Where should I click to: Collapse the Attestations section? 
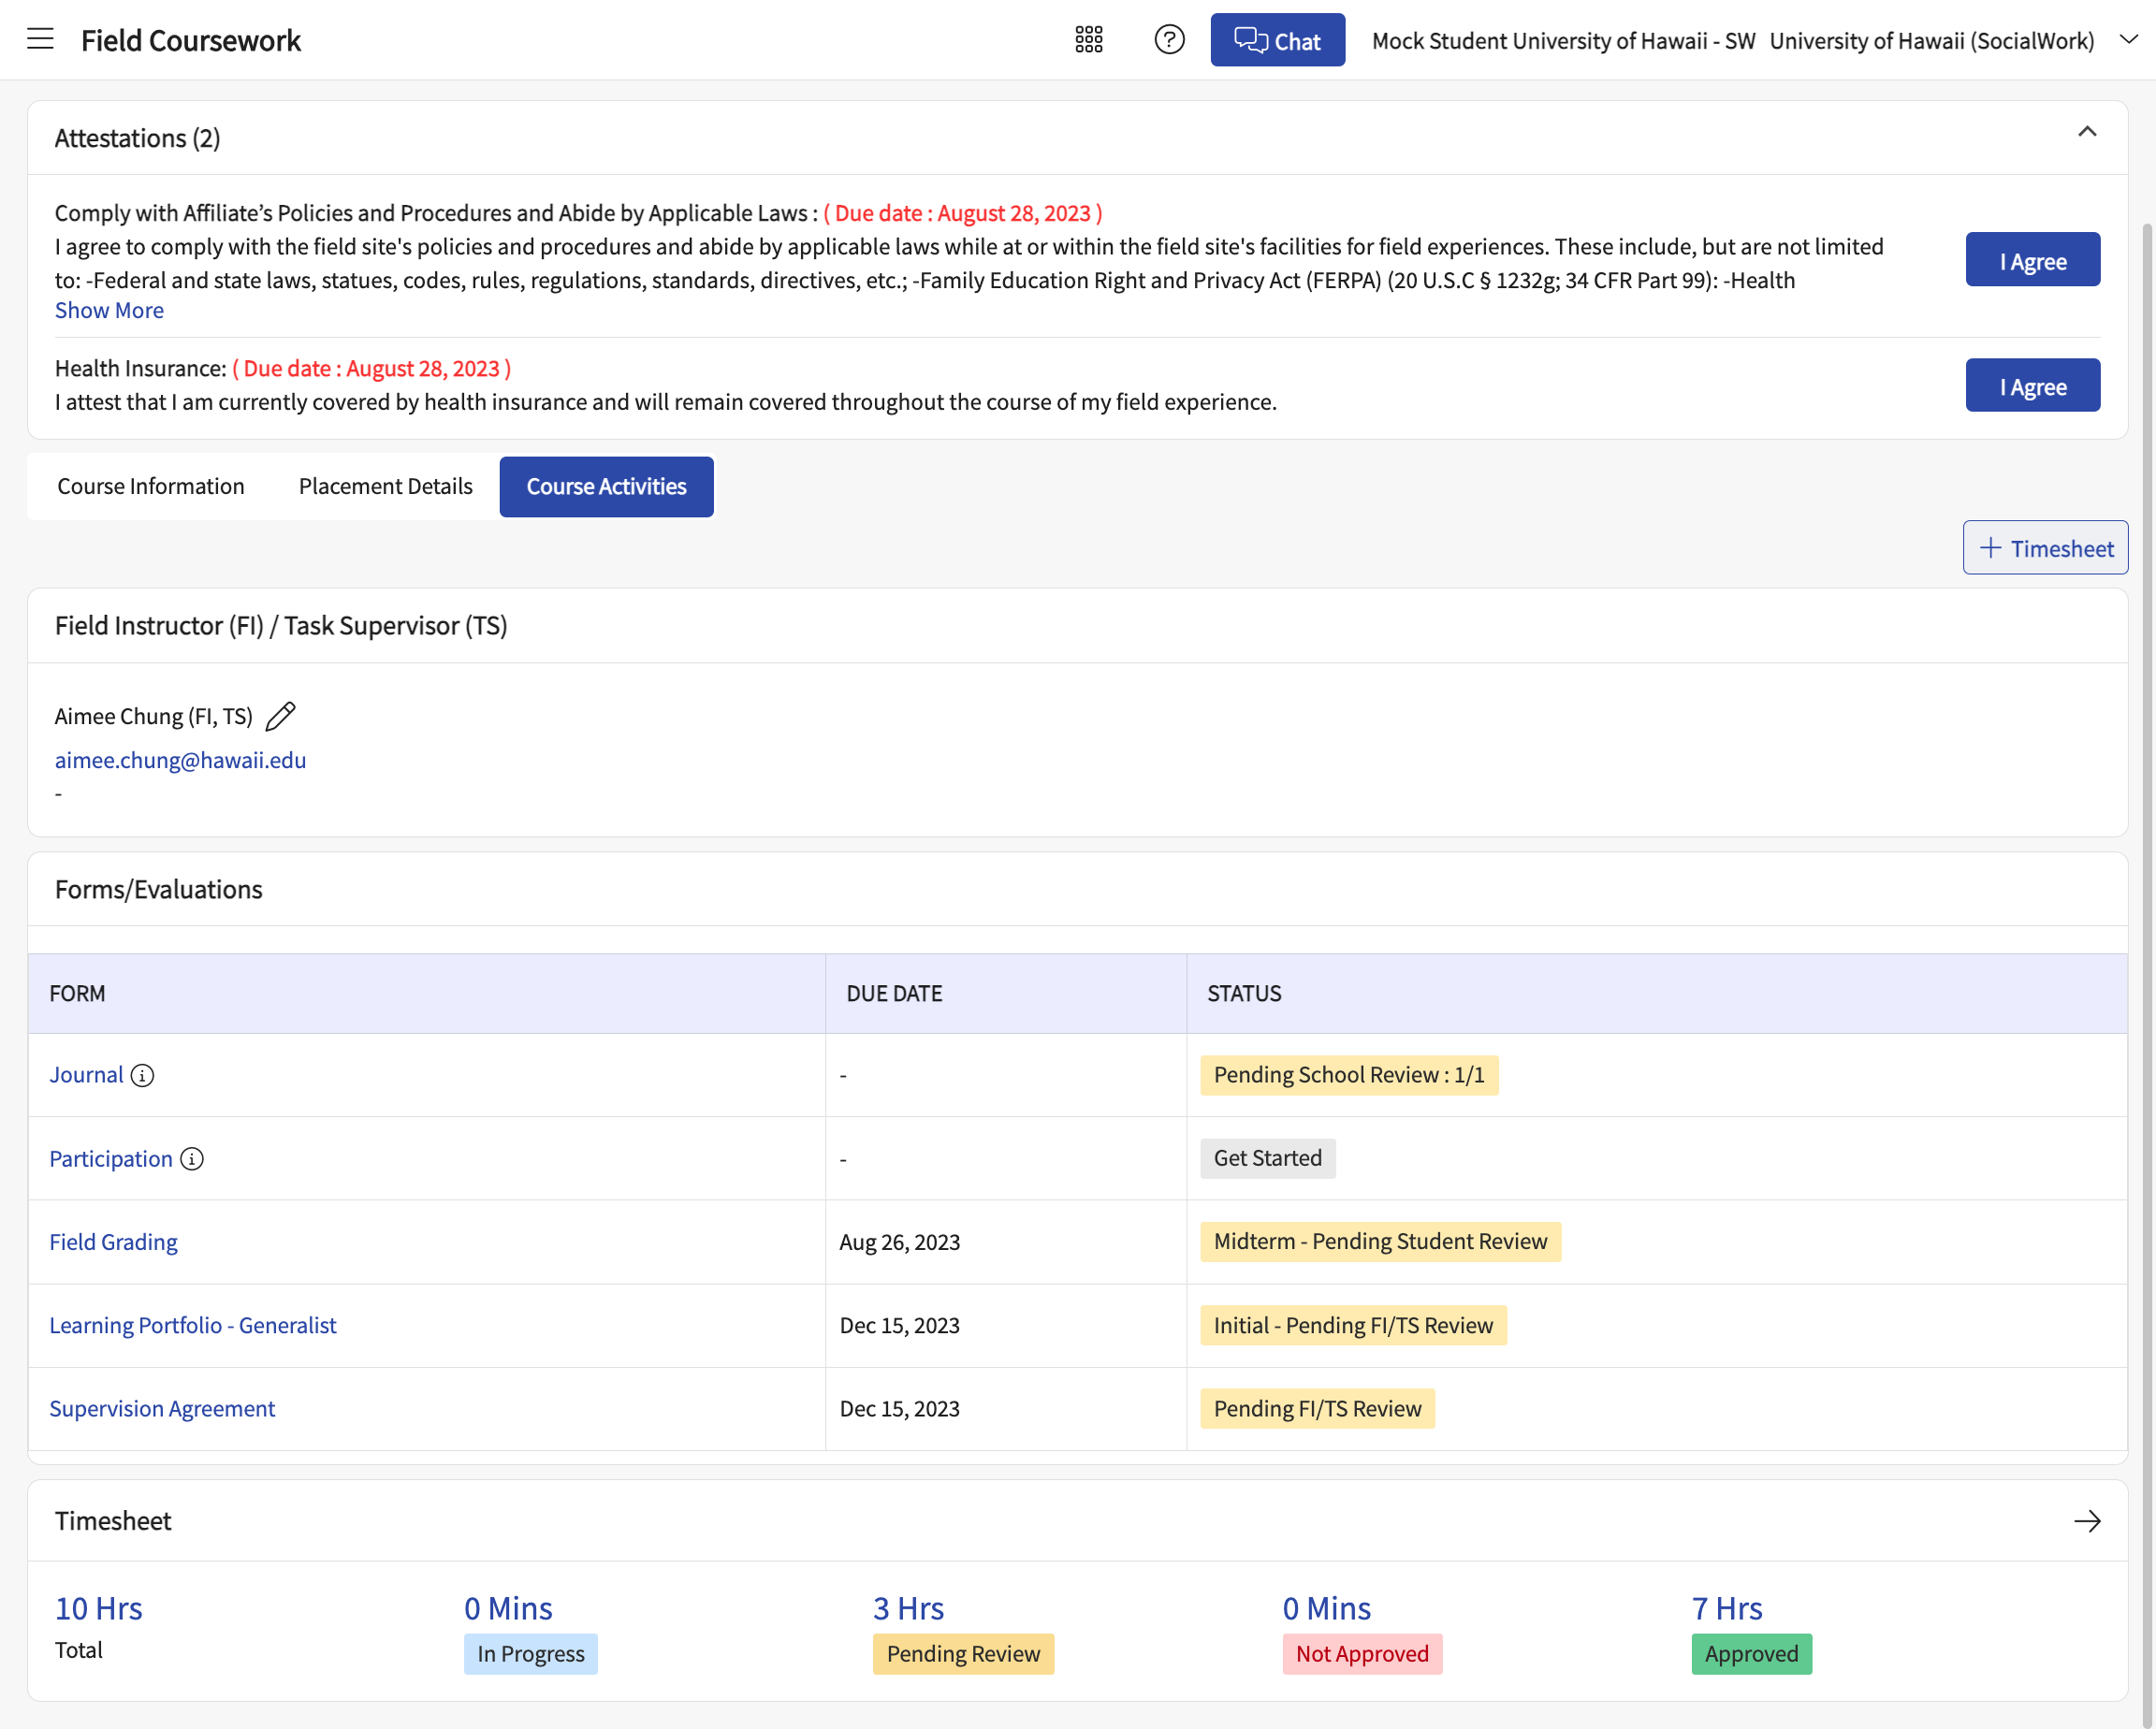[2086, 132]
